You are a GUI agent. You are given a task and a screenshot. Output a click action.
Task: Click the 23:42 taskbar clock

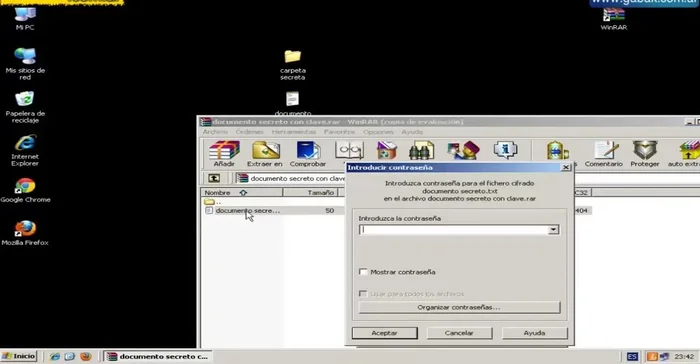coord(684,356)
